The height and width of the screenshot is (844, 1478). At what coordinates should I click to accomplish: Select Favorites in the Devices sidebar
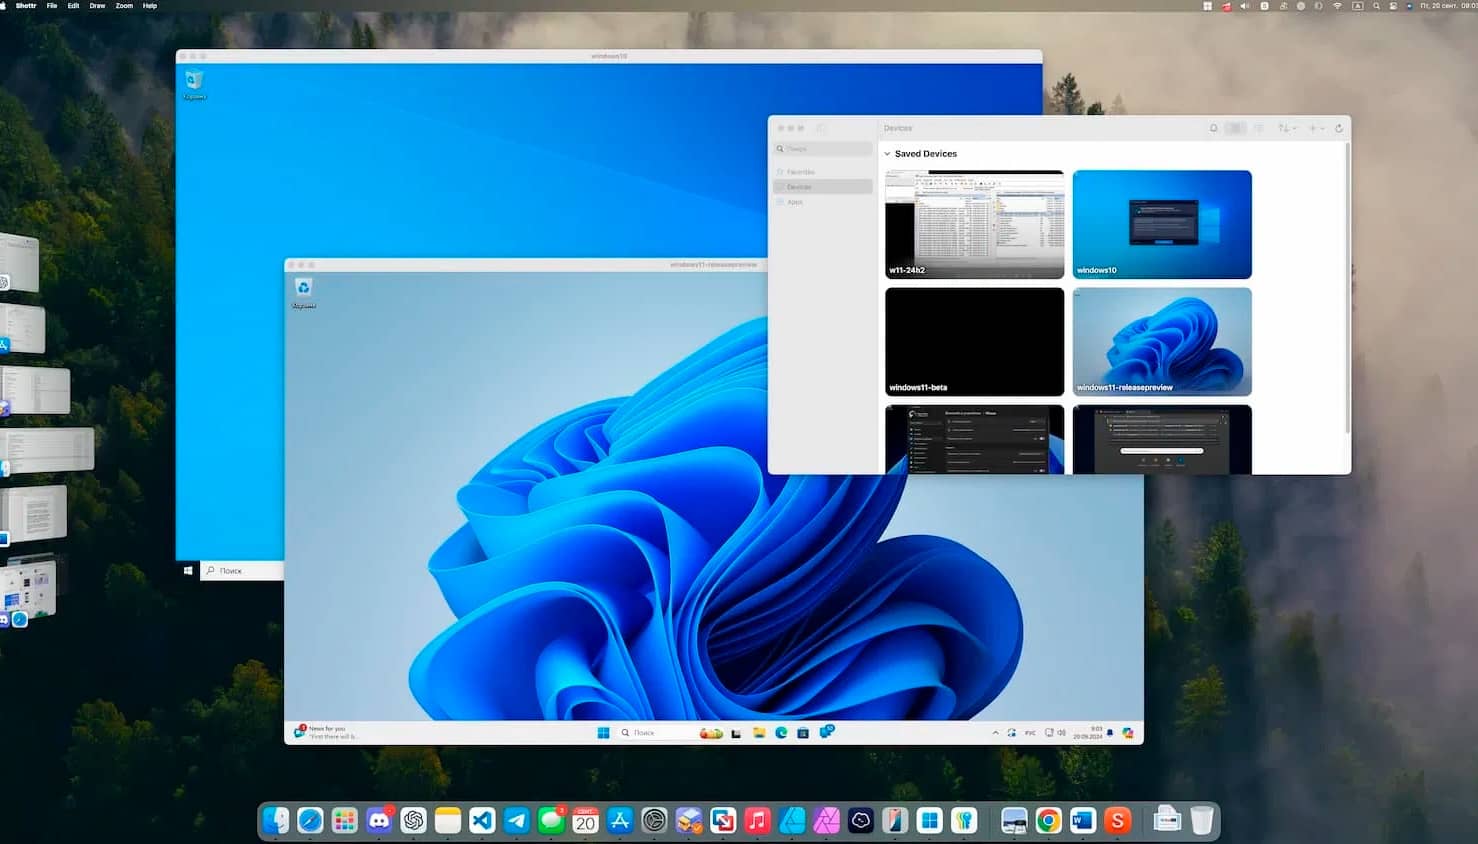point(800,172)
